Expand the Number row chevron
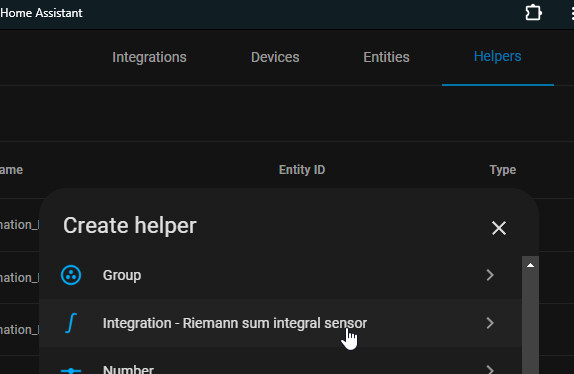Image resolution: width=574 pixels, height=374 pixels. [490, 369]
